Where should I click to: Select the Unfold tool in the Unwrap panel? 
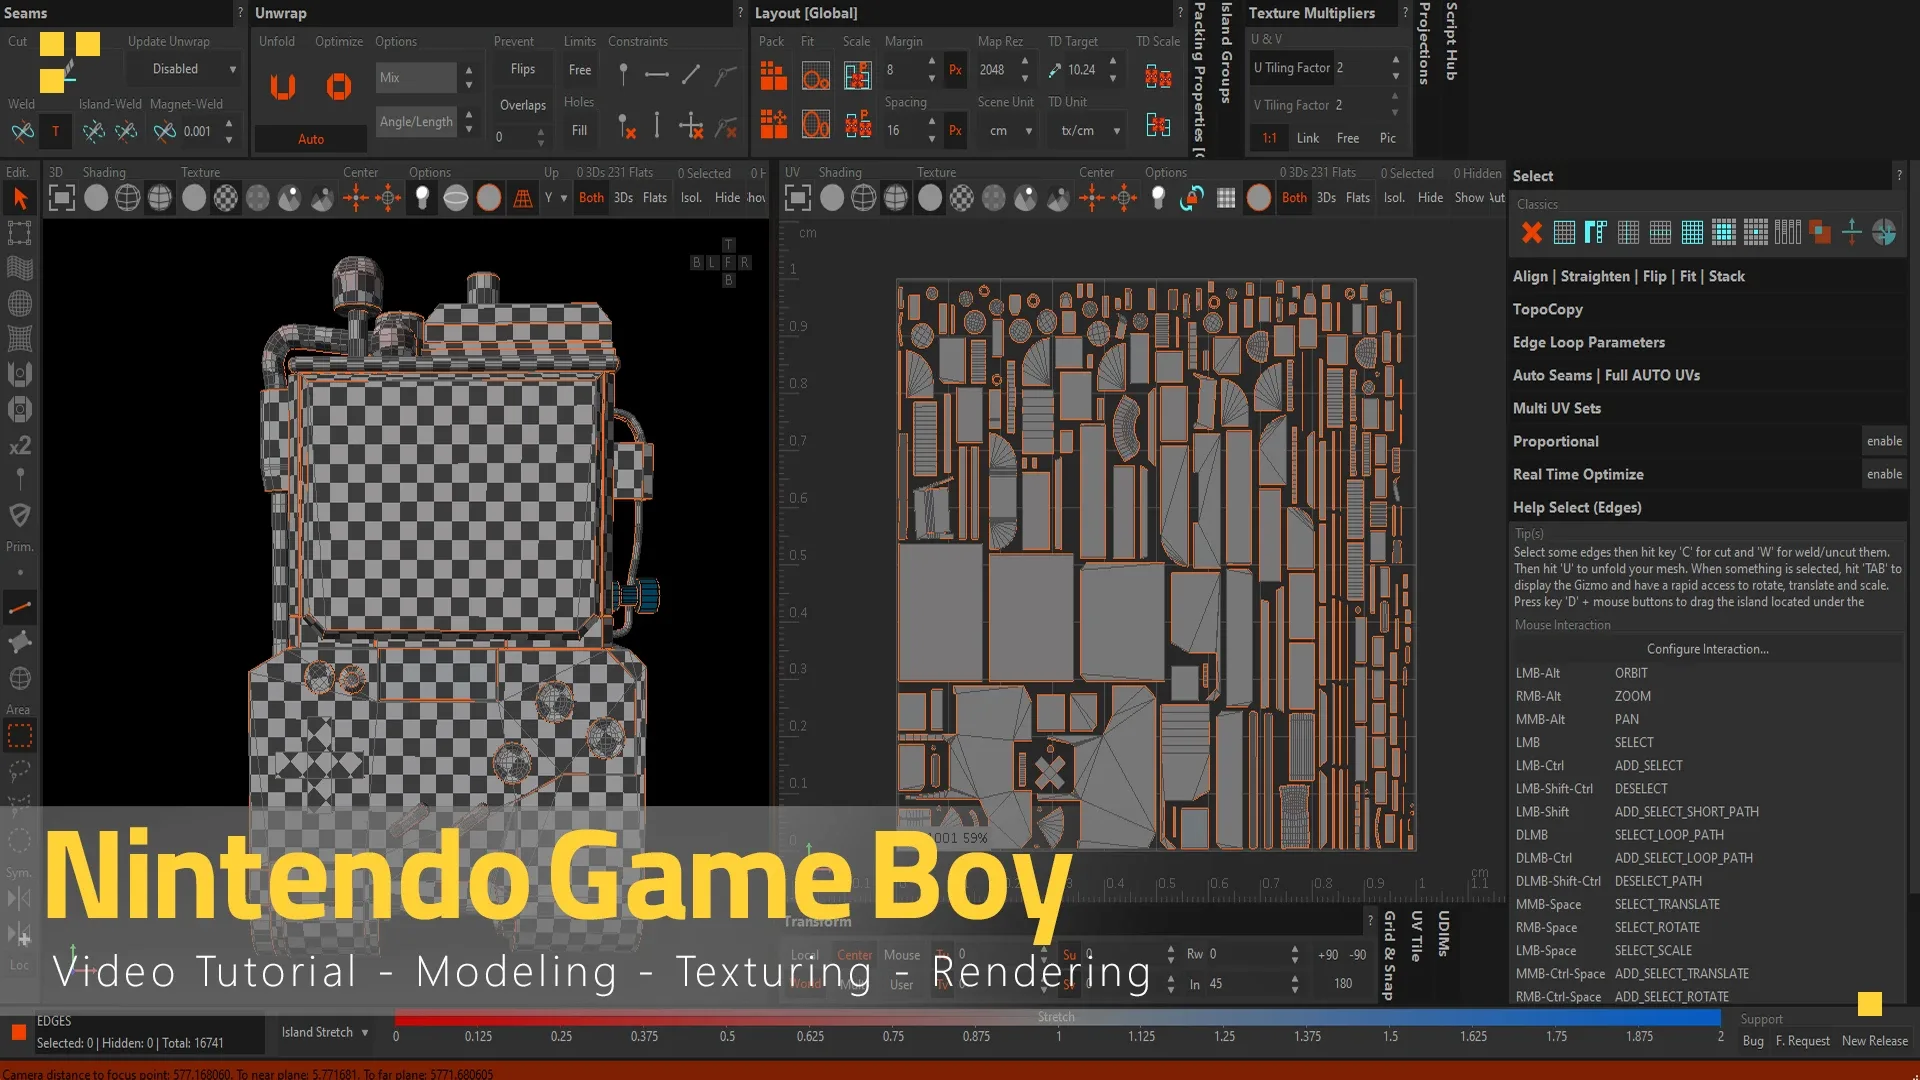281,87
